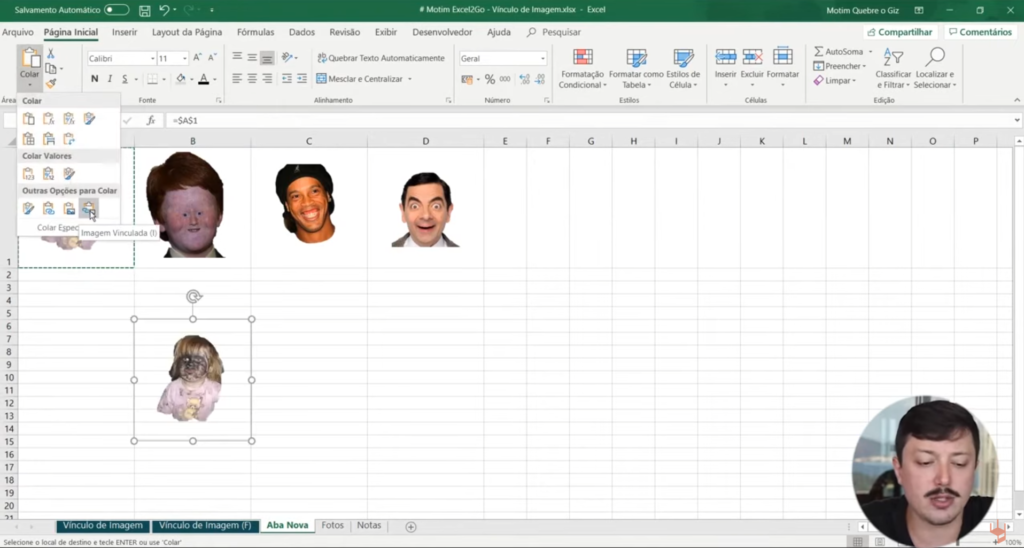Expand Estilos de Célula menu
The height and width of the screenshot is (548, 1024).
pyautogui.click(x=683, y=67)
